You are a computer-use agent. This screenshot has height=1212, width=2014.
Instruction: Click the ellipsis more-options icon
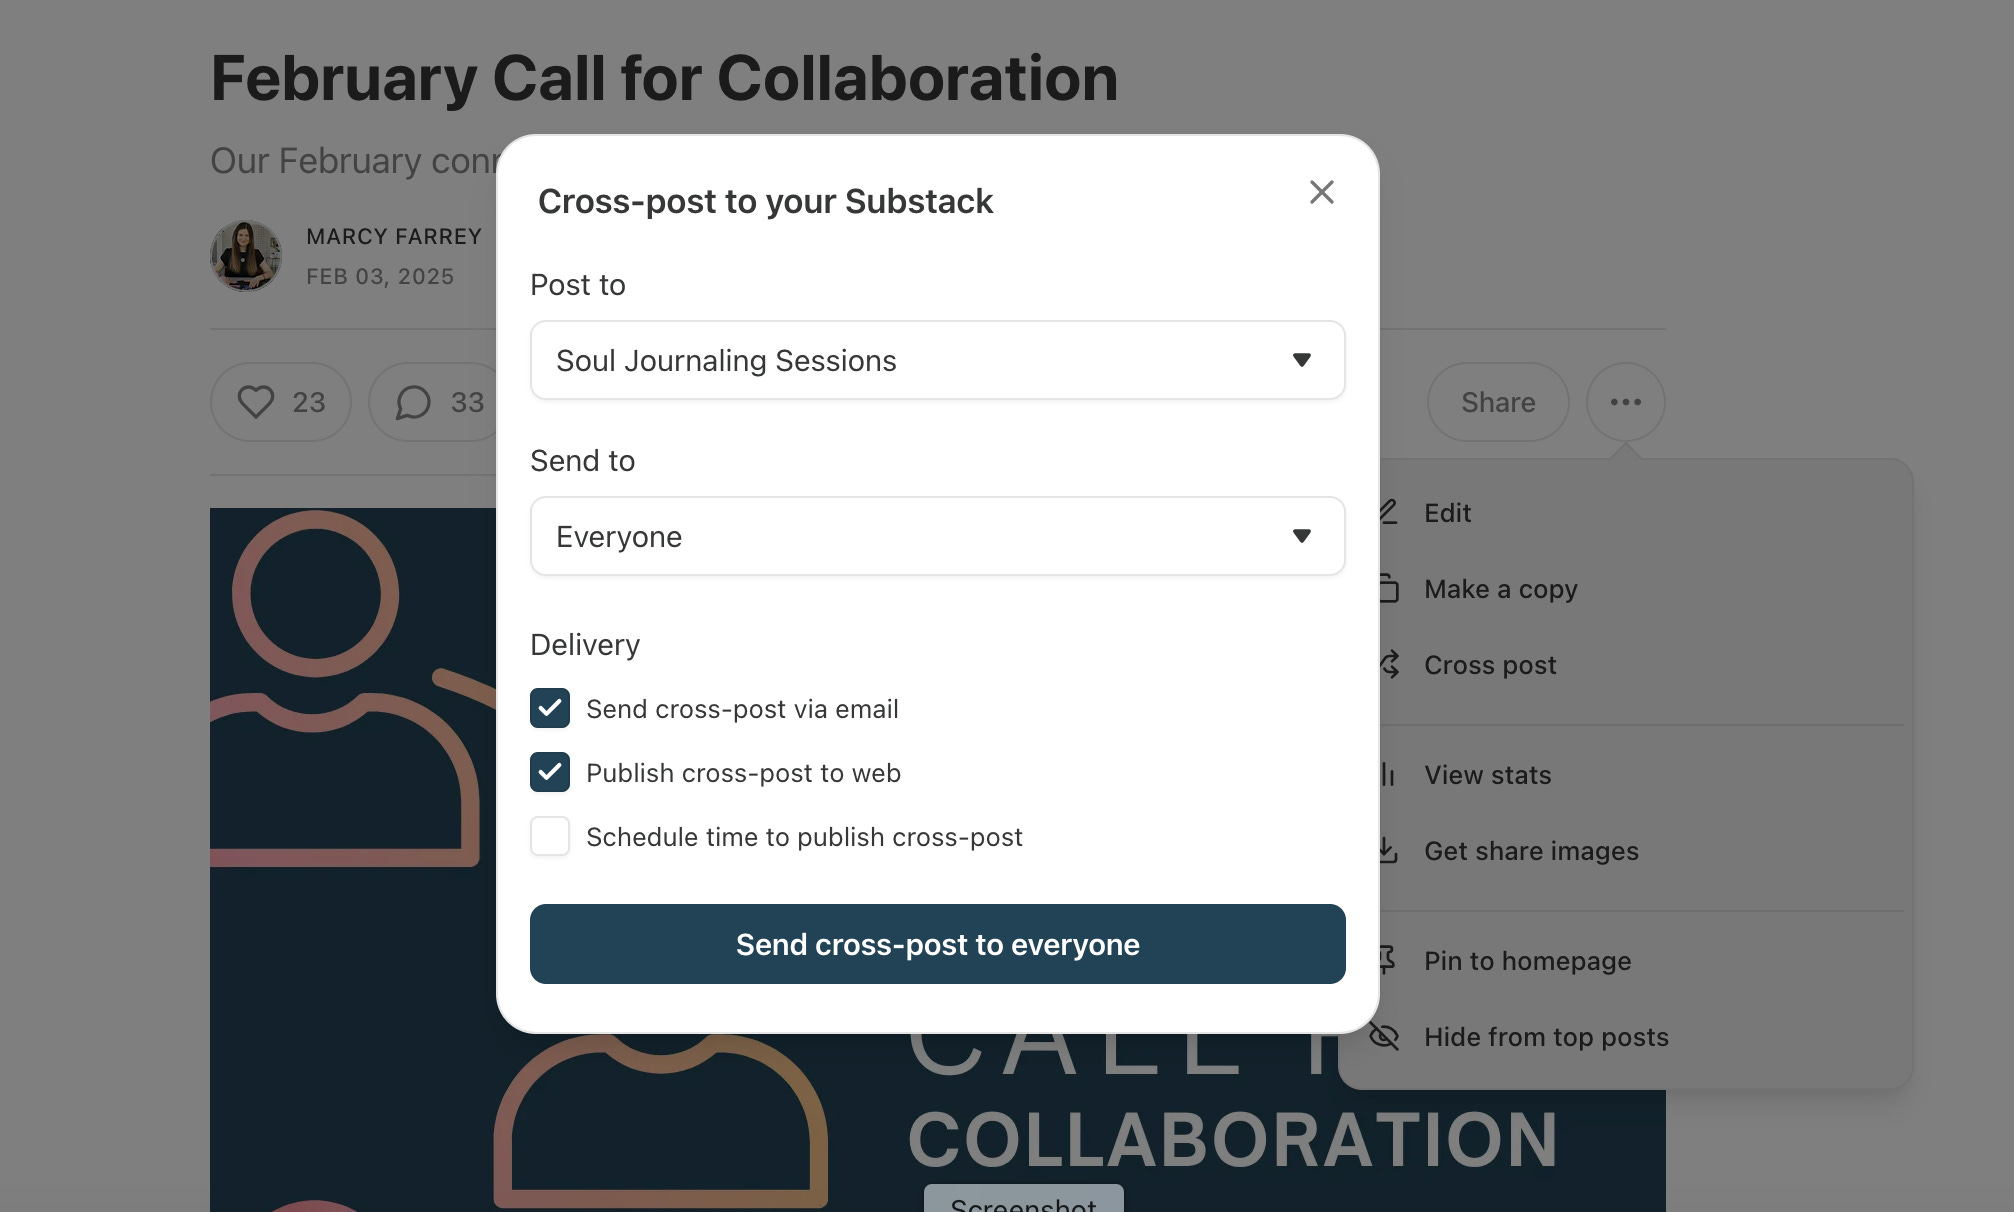(1625, 402)
